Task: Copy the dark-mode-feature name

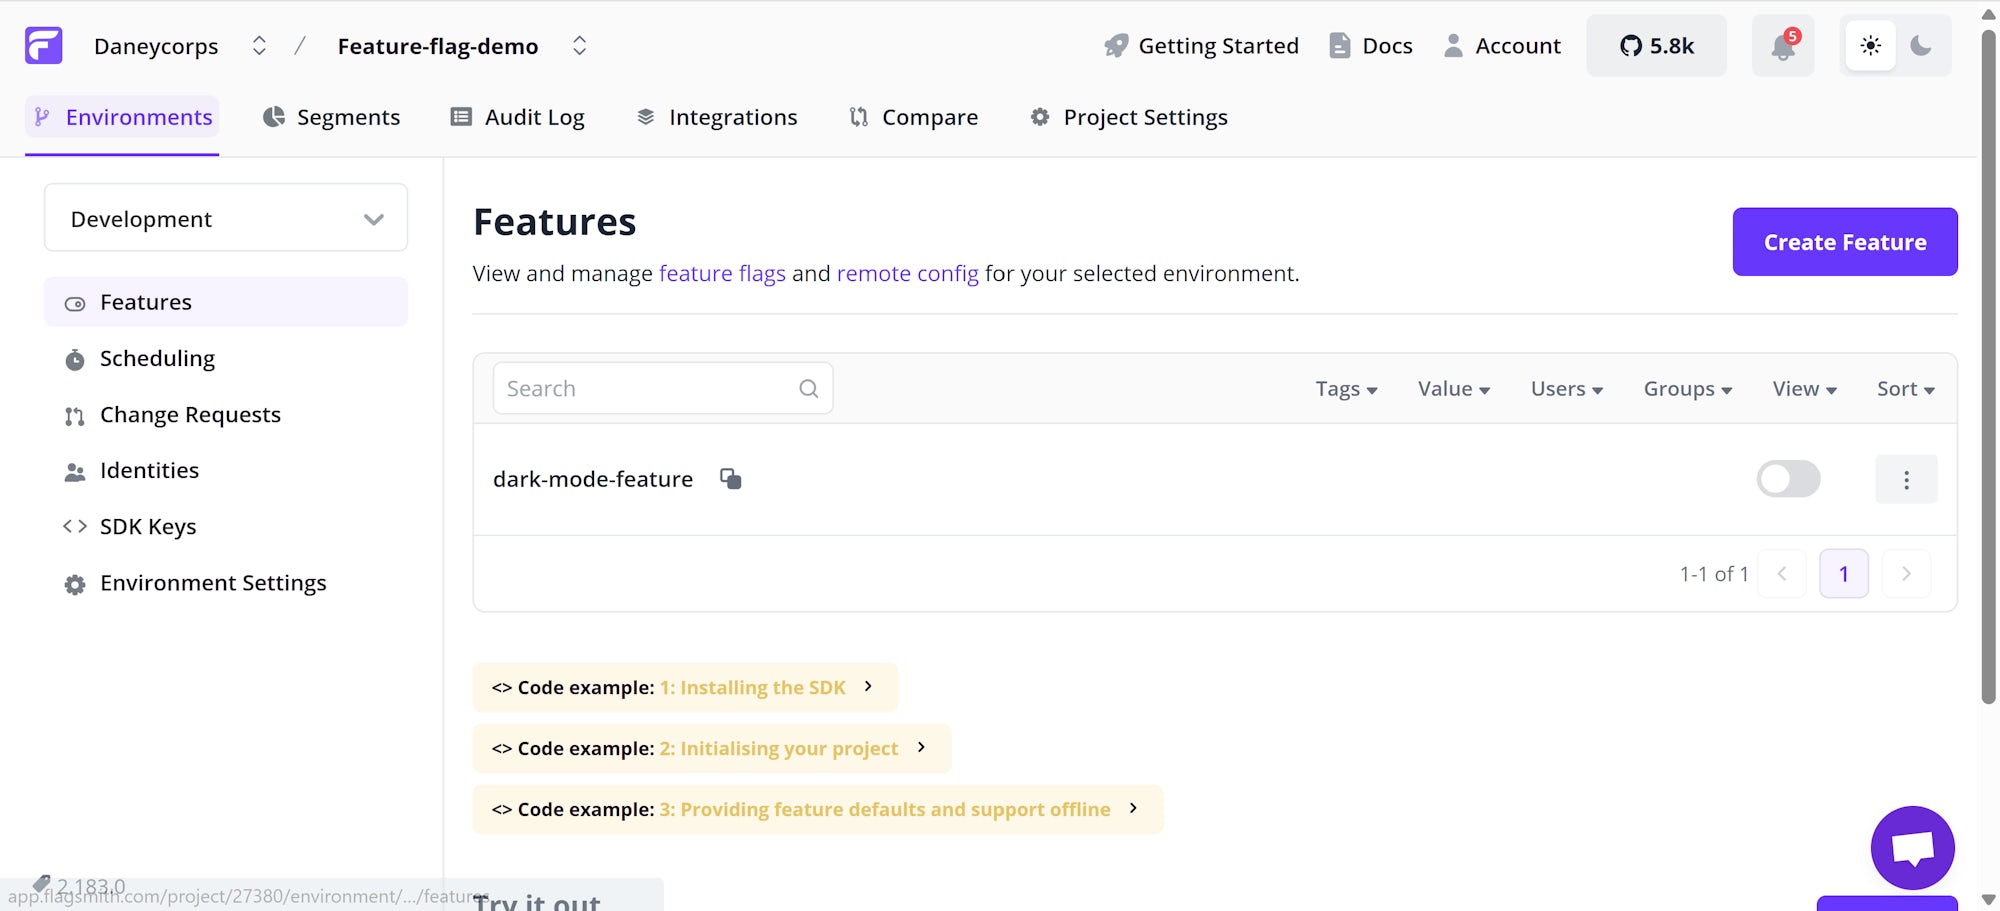Action: [x=731, y=479]
